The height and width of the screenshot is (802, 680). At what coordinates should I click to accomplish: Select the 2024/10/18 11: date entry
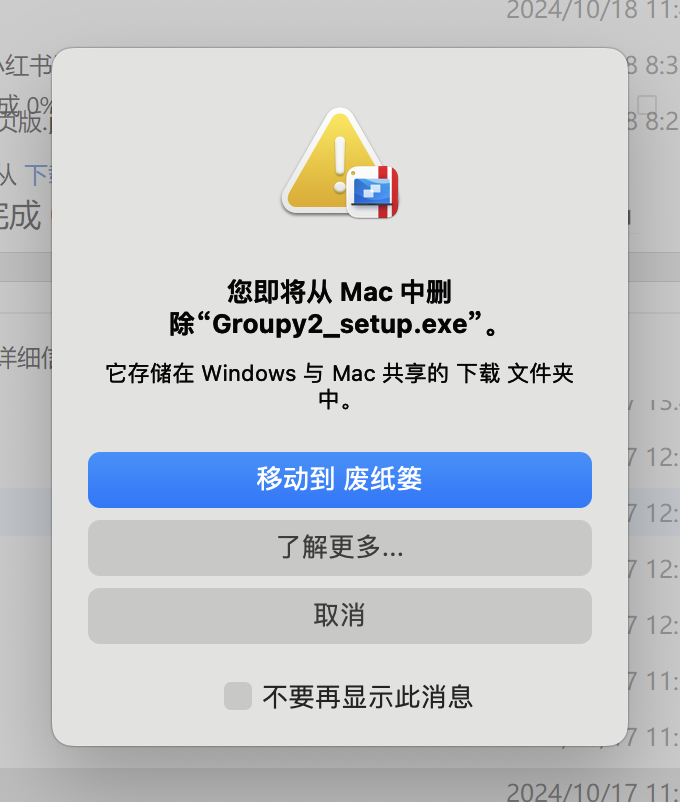tap(593, 10)
